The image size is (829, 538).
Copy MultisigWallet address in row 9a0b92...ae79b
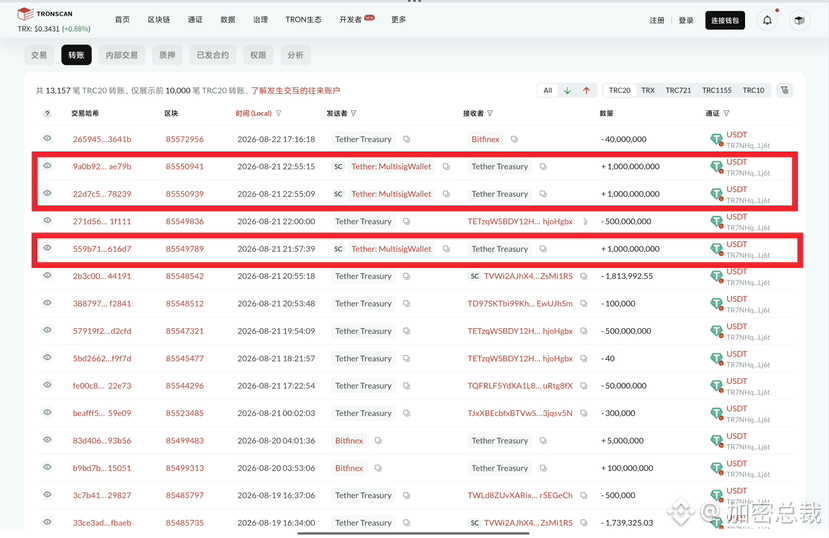click(x=446, y=166)
